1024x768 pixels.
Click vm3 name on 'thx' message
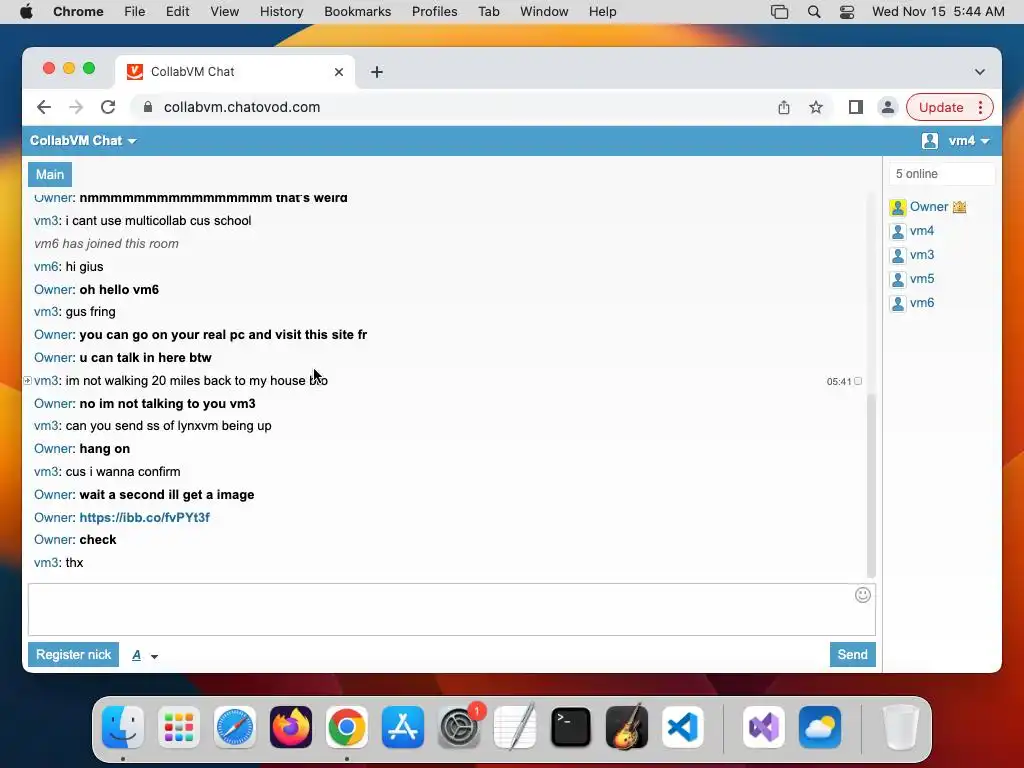(46, 562)
